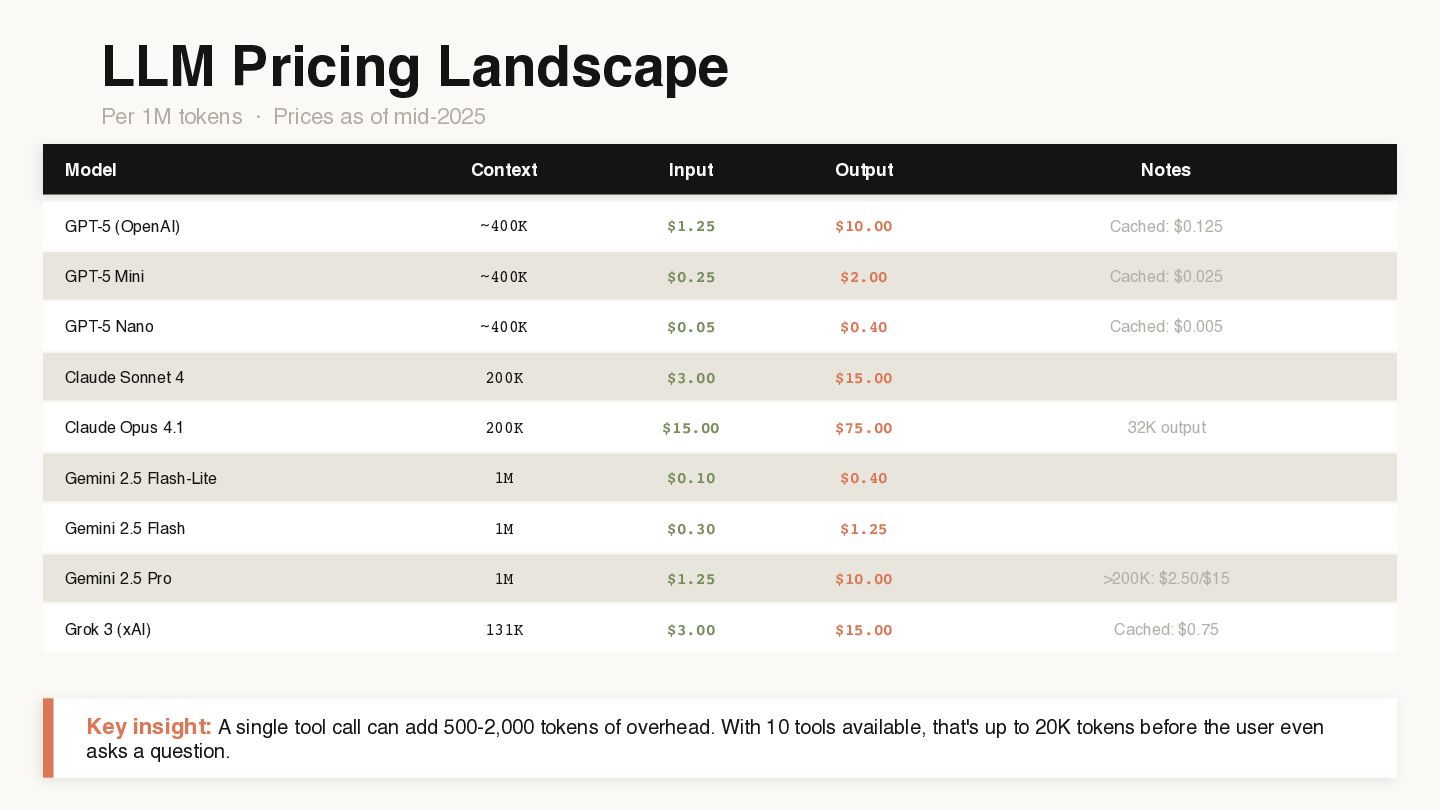Select the Input column header
1440x810 pixels.
691,170
